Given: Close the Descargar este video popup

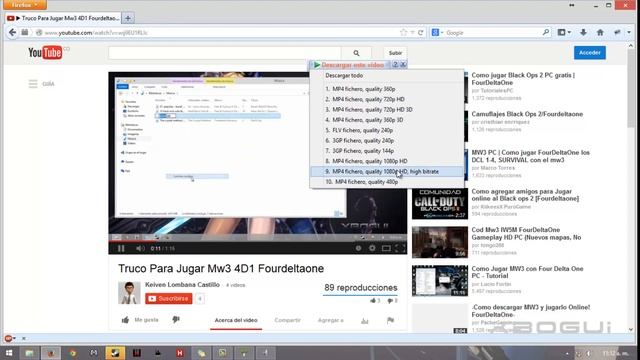Looking at the screenshot, I should [403, 64].
